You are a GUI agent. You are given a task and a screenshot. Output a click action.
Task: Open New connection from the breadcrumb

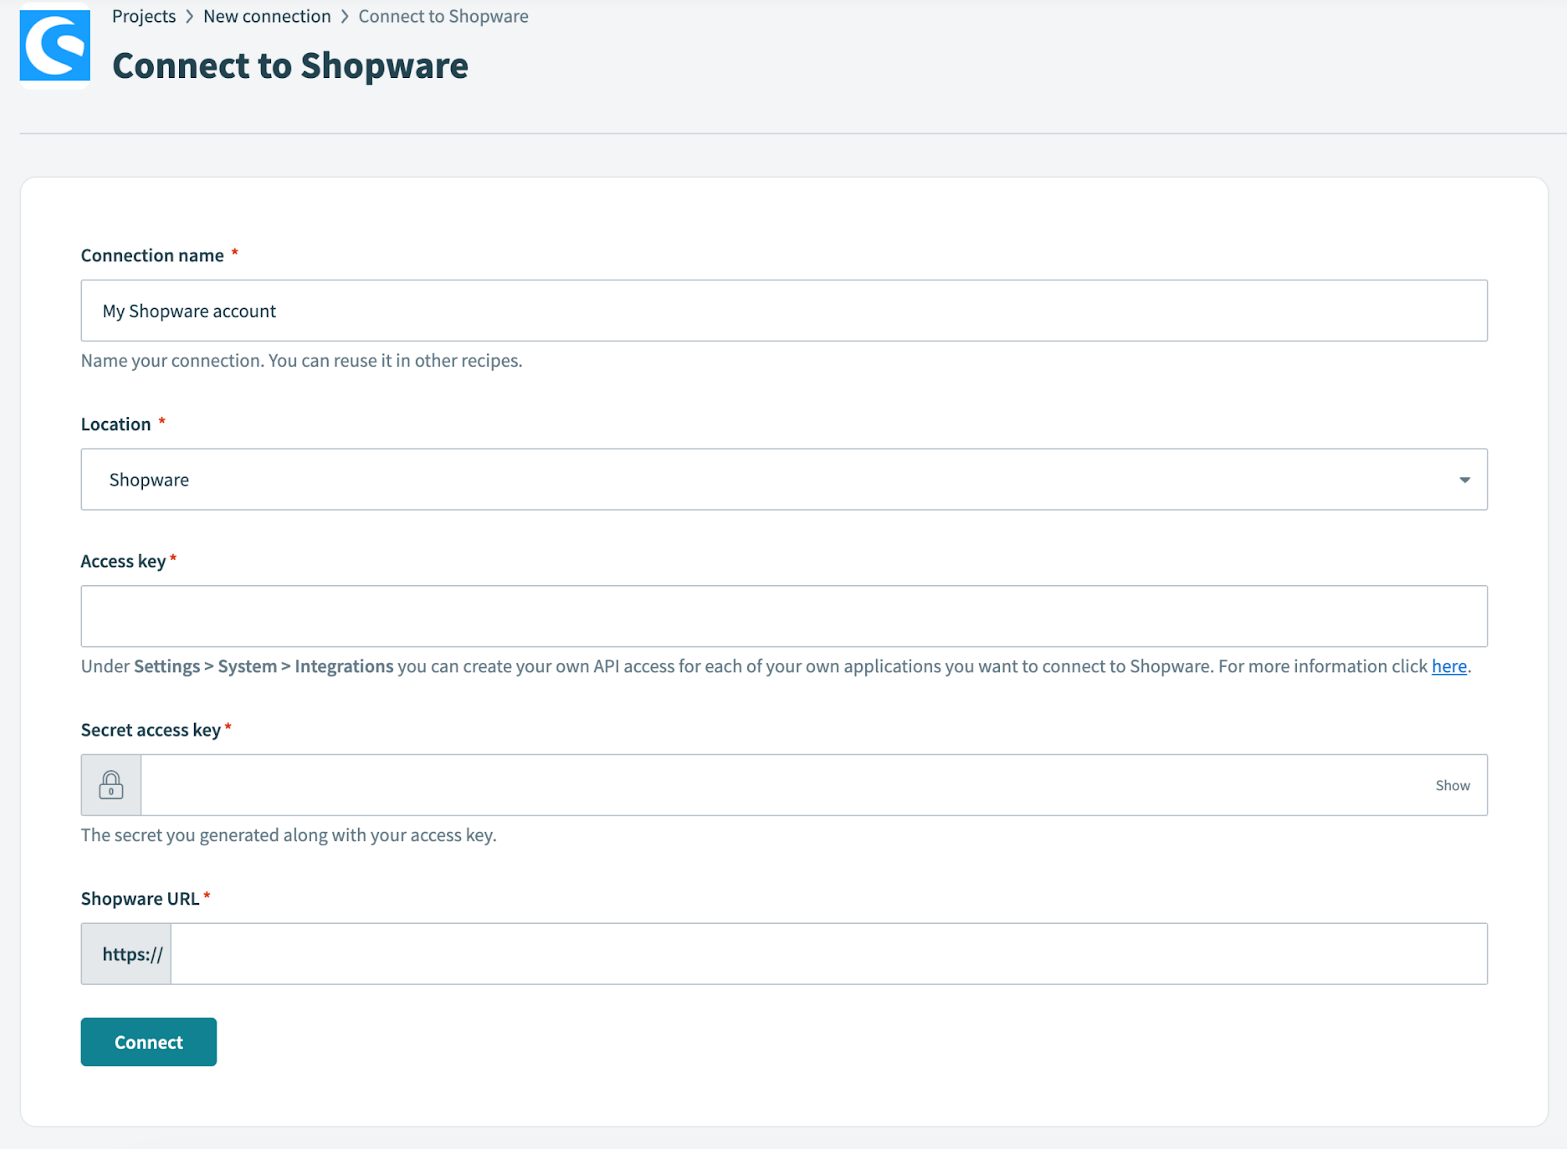coord(266,16)
